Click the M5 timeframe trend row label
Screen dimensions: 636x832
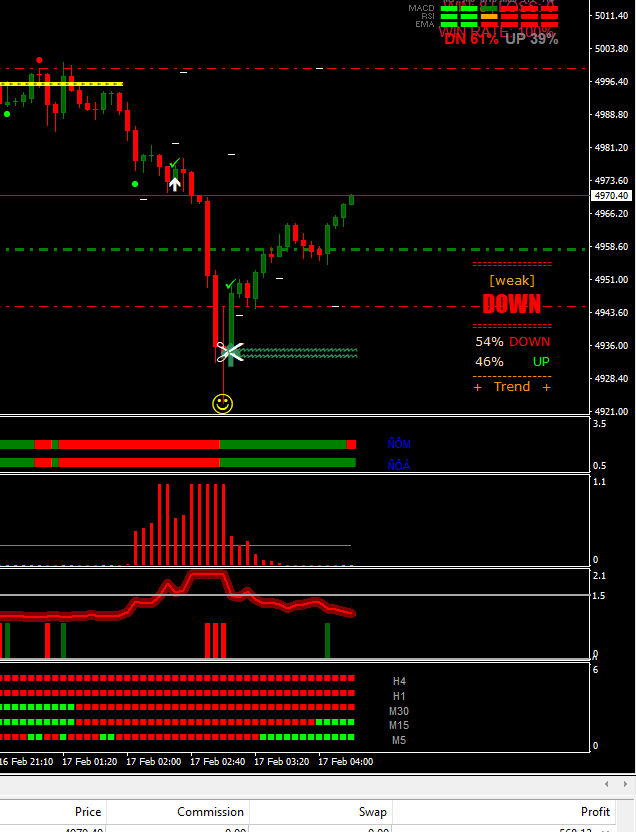[x=399, y=740]
